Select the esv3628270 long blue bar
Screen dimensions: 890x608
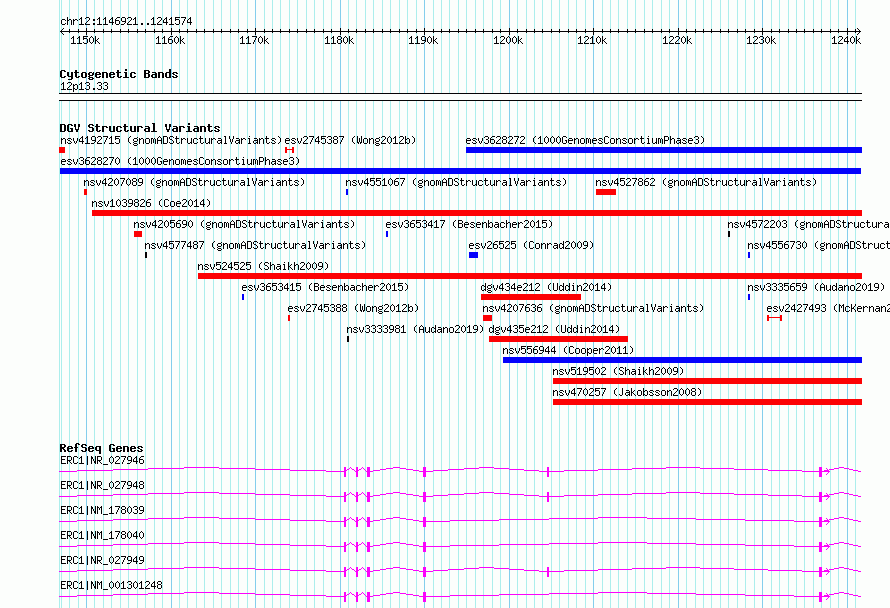click(x=460, y=171)
